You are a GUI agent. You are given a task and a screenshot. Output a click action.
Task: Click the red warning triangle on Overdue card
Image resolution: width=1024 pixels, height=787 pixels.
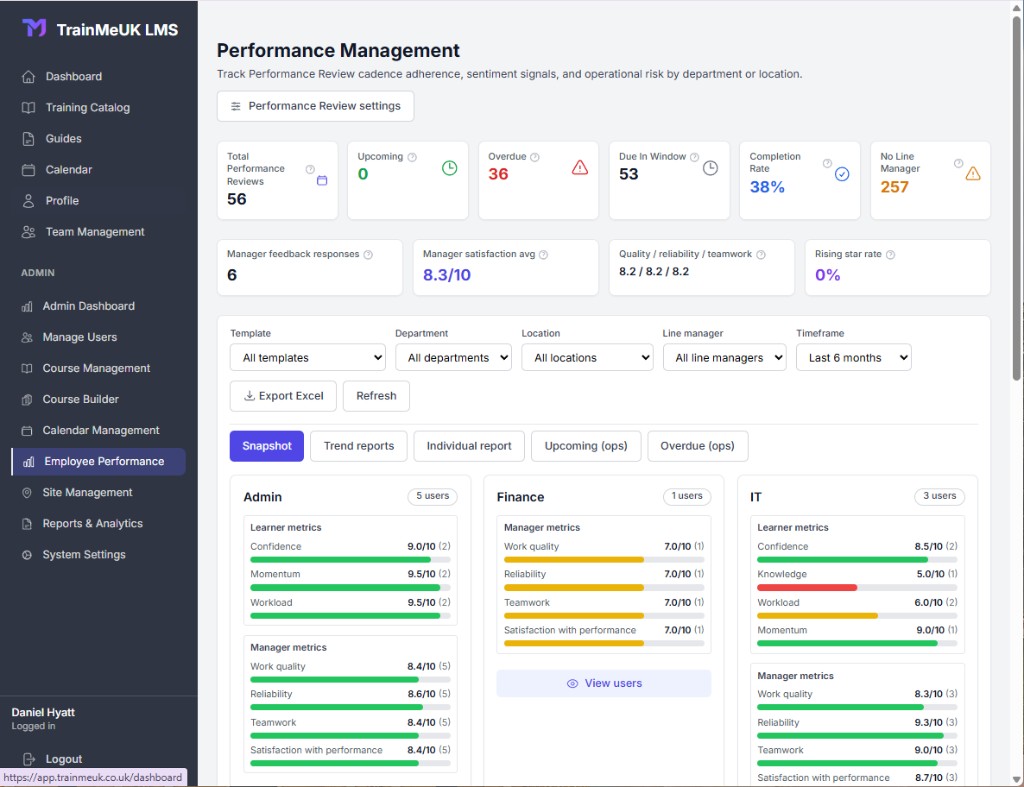click(x=580, y=168)
